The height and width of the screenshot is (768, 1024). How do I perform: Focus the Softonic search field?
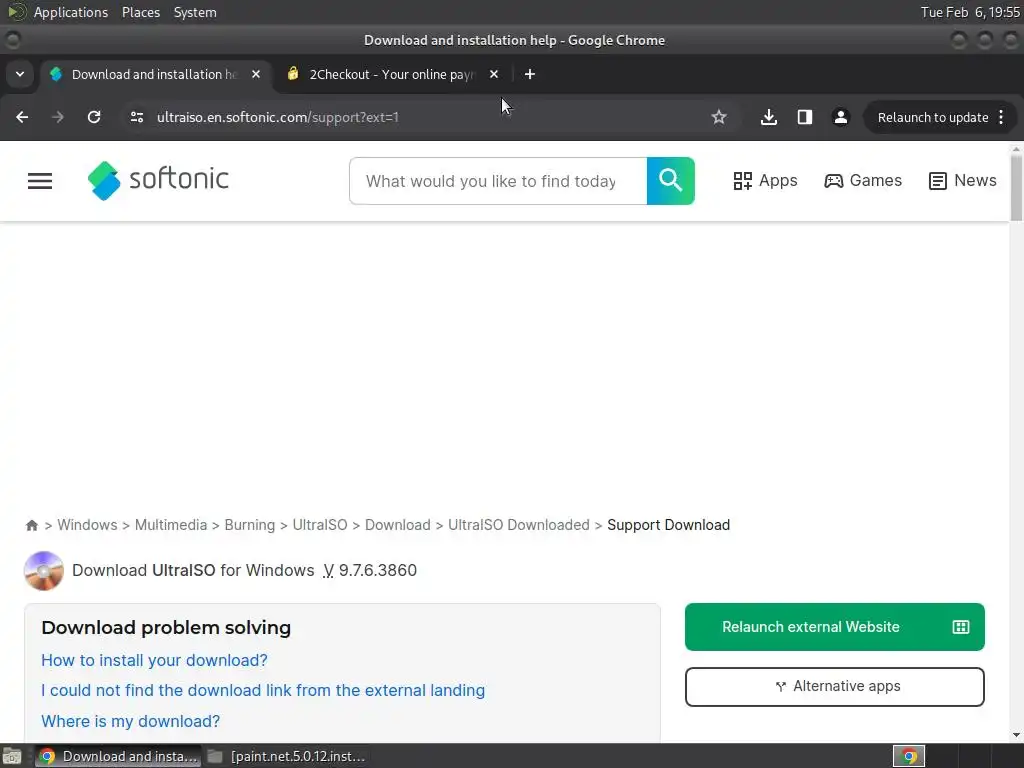pyautogui.click(x=498, y=181)
